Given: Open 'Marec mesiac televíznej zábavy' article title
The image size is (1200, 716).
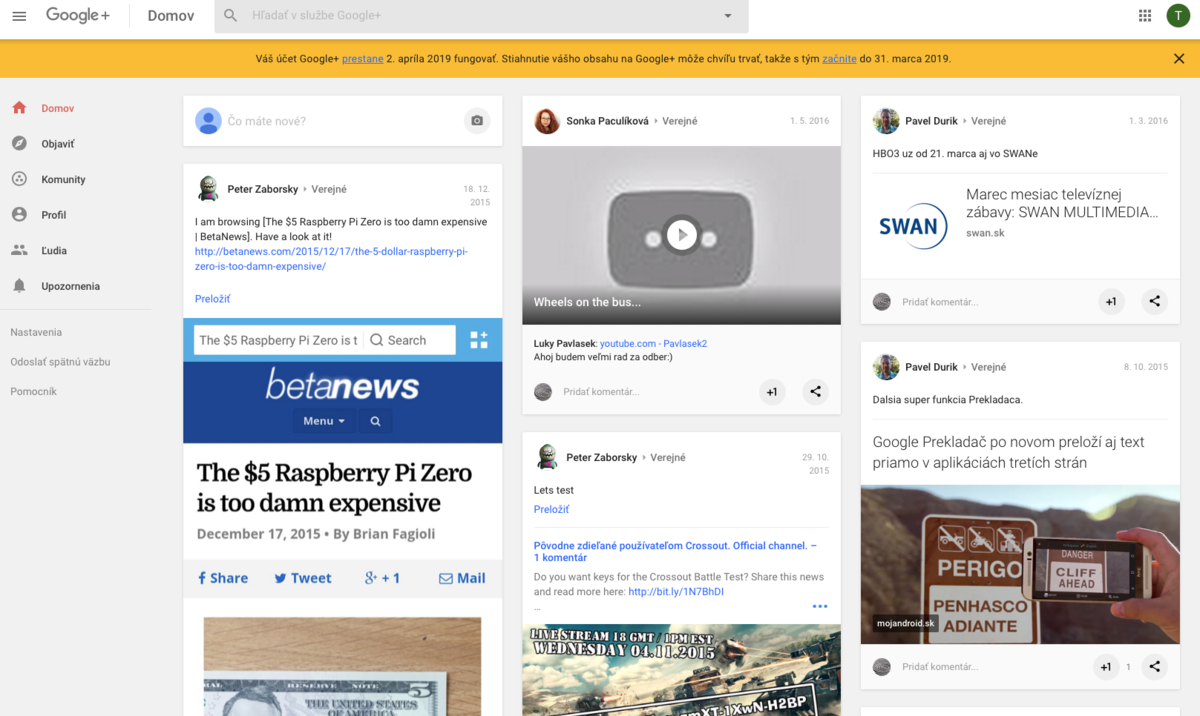Looking at the screenshot, I should pyautogui.click(x=1062, y=203).
